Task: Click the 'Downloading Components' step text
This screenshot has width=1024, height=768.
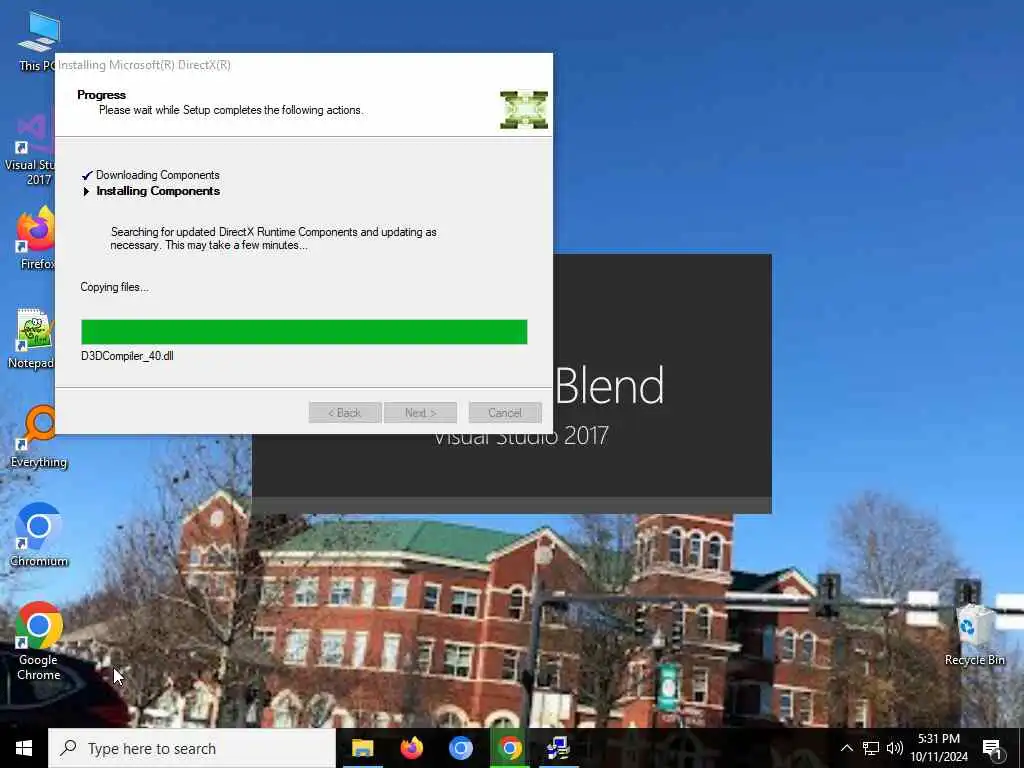Action: click(157, 175)
